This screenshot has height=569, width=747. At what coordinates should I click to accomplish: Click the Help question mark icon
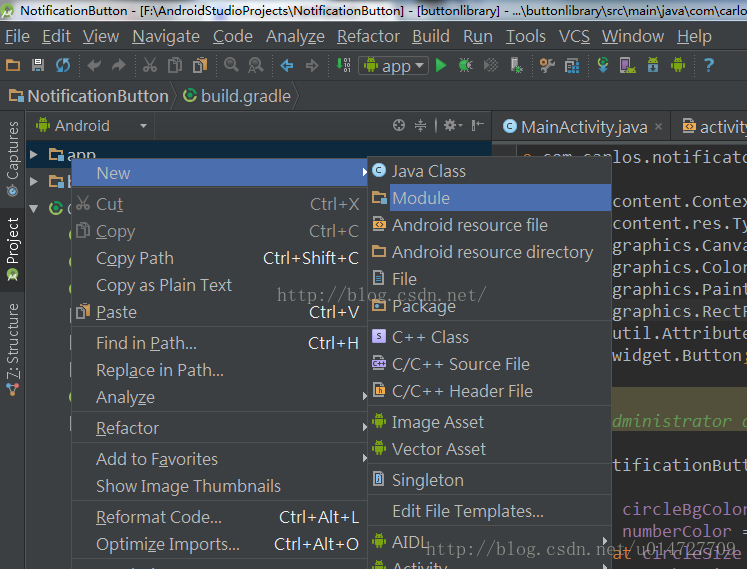[x=709, y=65]
